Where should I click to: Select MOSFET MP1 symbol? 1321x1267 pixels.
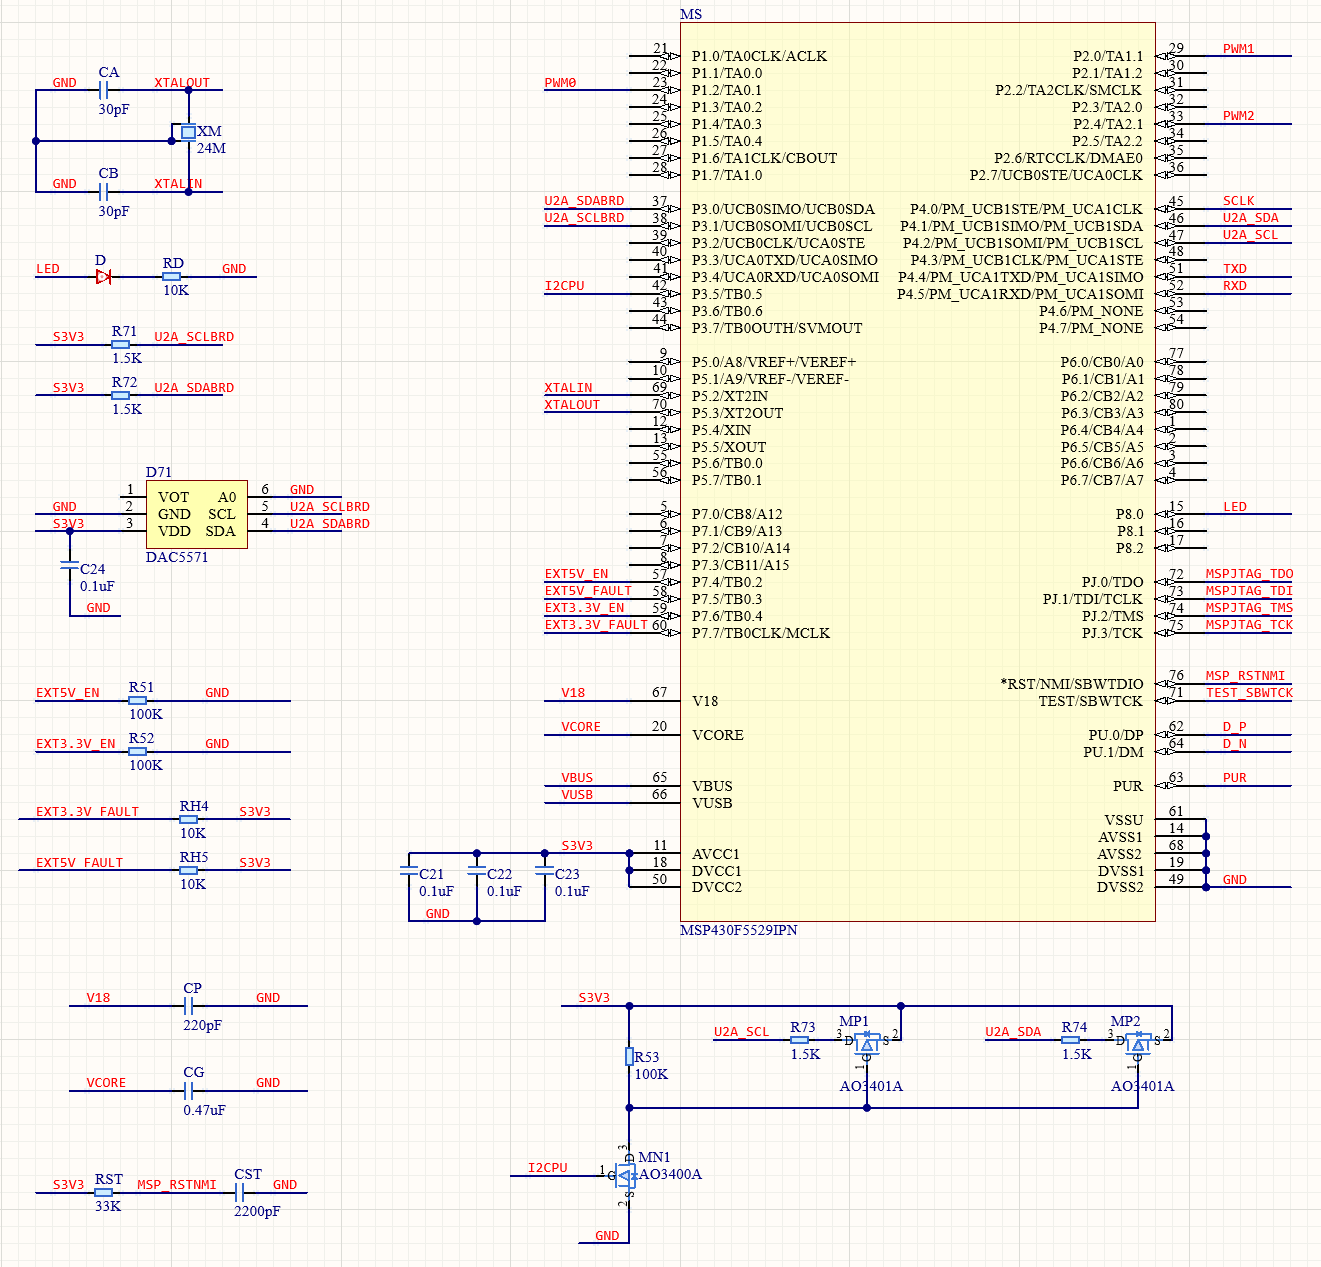[868, 1044]
